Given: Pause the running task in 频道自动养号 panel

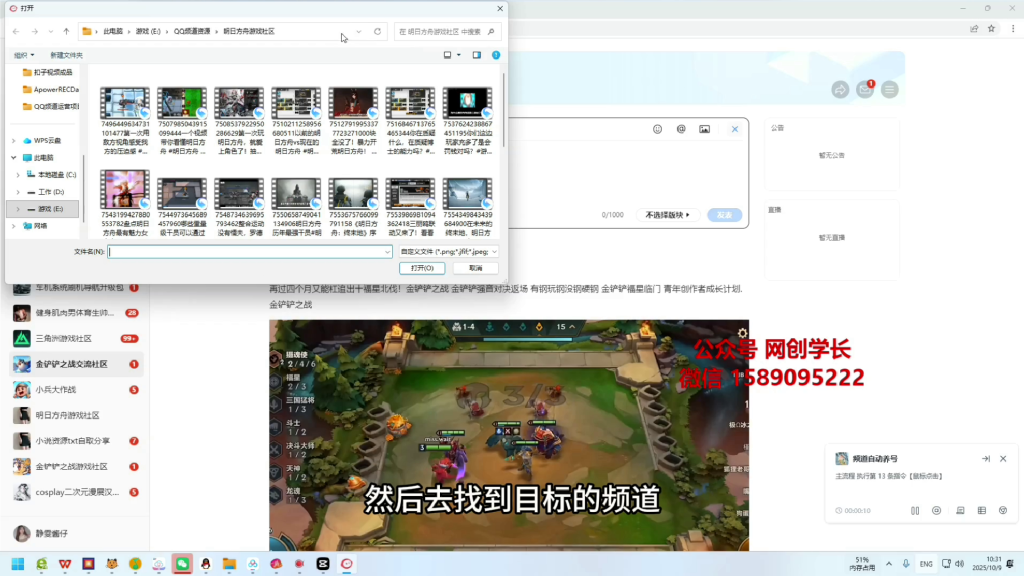Looking at the screenshot, I should pos(916,510).
